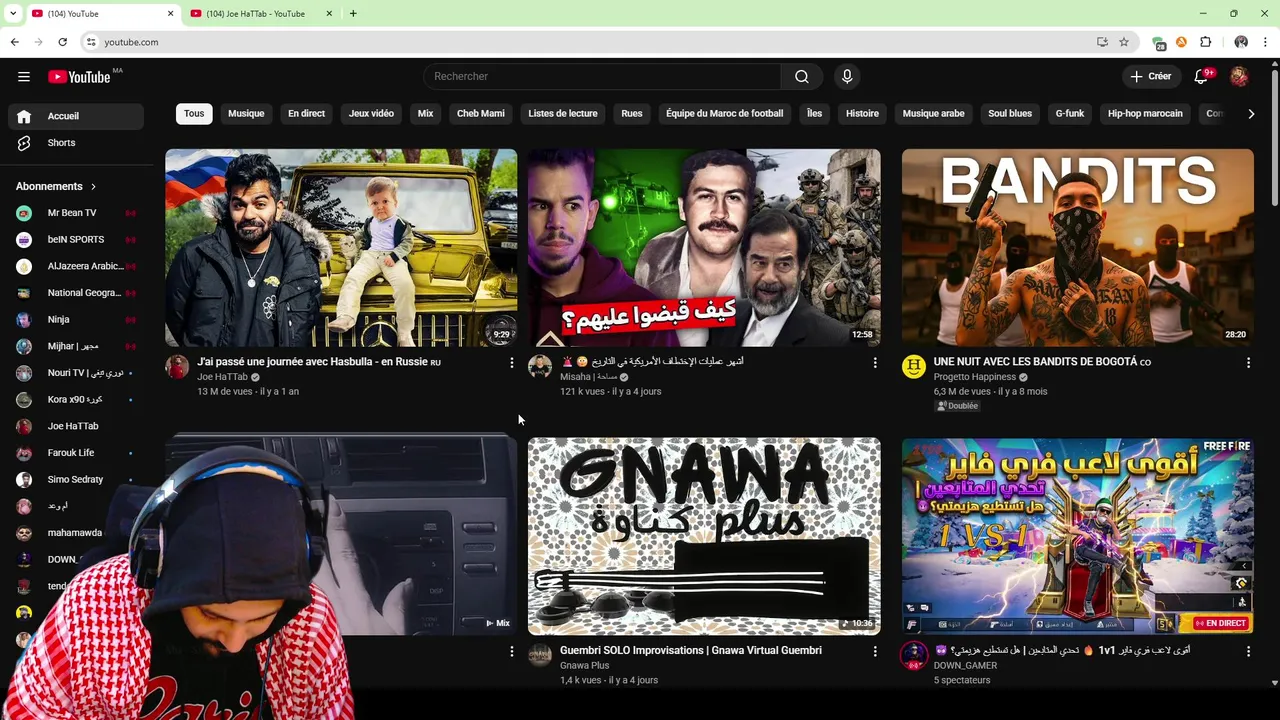
Task: Click Gnawa Plus channel avatar
Action: coord(540,655)
